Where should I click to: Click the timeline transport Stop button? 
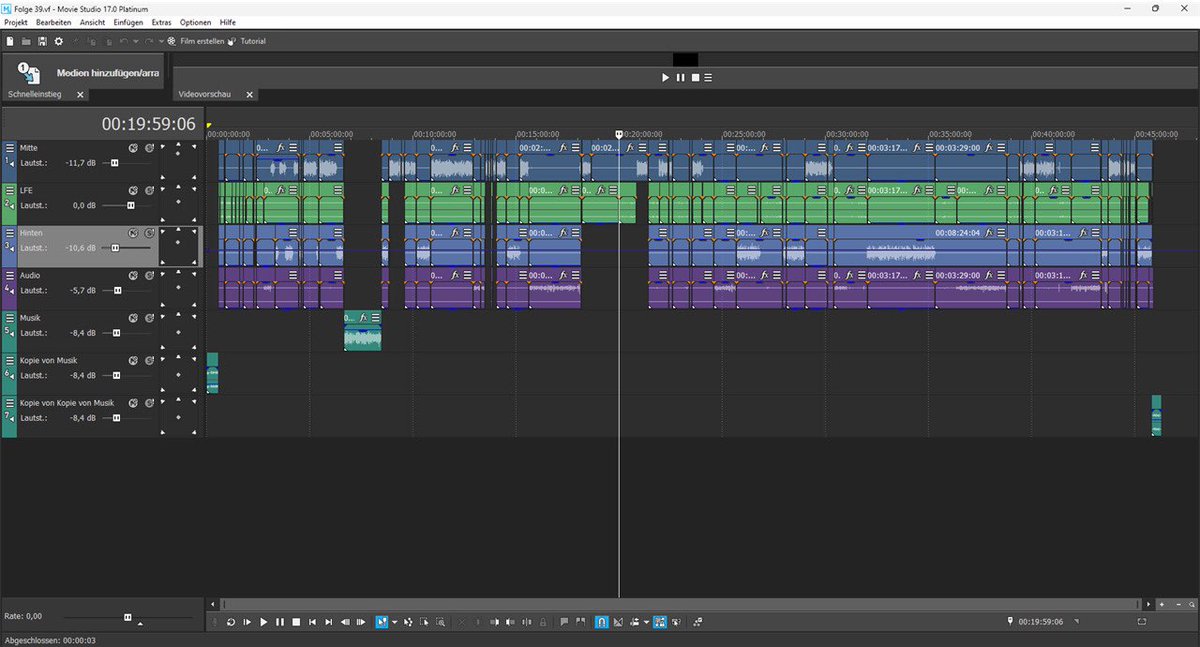pyautogui.click(x=296, y=622)
